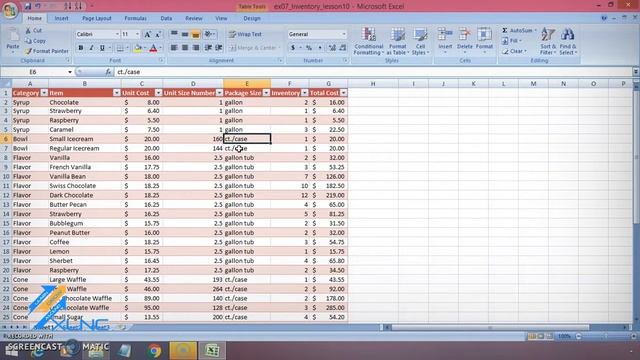640x360 pixels.
Task: Toggle Underline formatting
Action: click(102, 48)
